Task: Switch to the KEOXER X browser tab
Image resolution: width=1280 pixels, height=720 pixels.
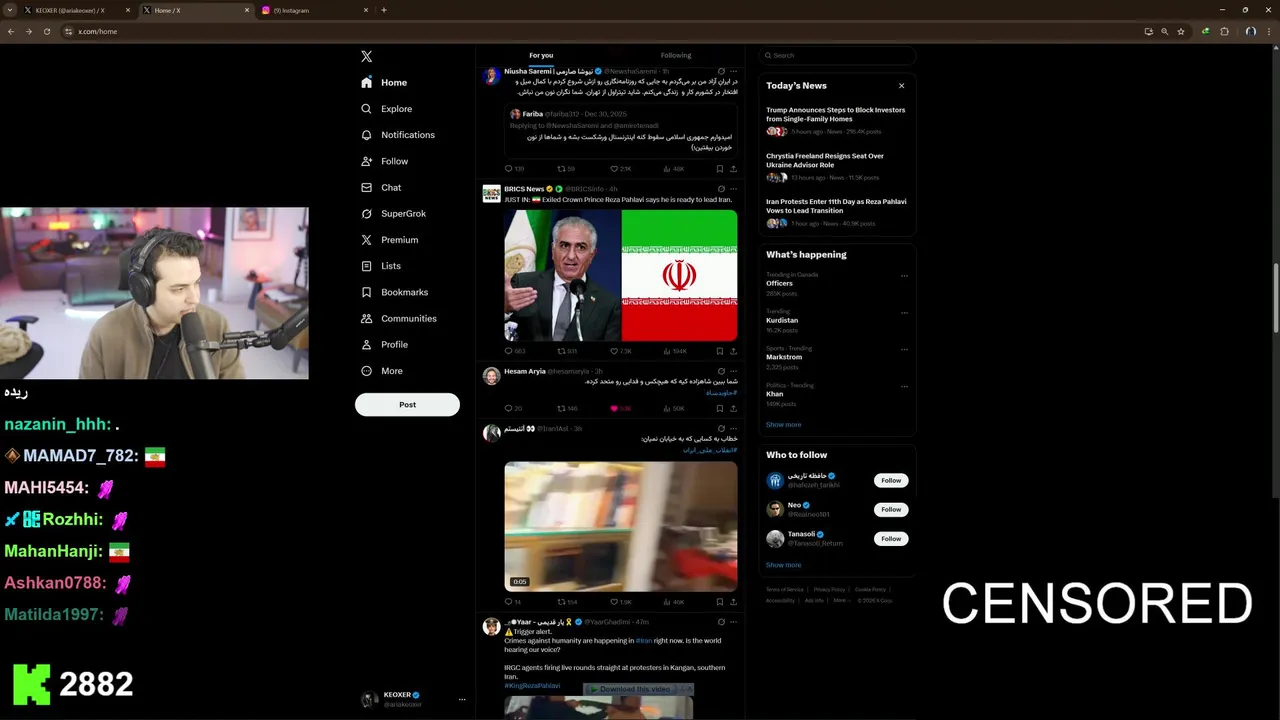Action: click(x=76, y=10)
